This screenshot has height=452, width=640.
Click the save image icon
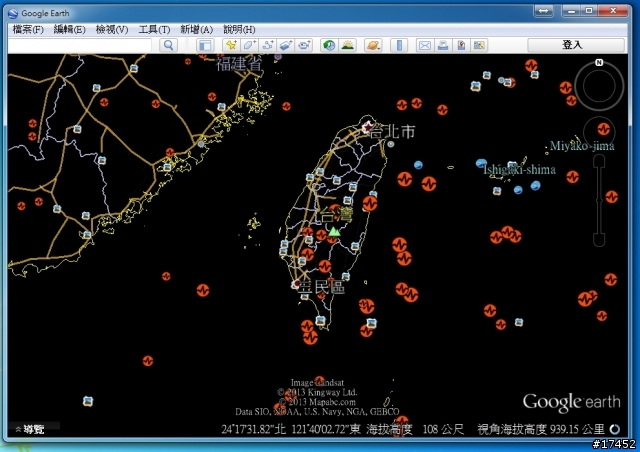click(x=461, y=45)
